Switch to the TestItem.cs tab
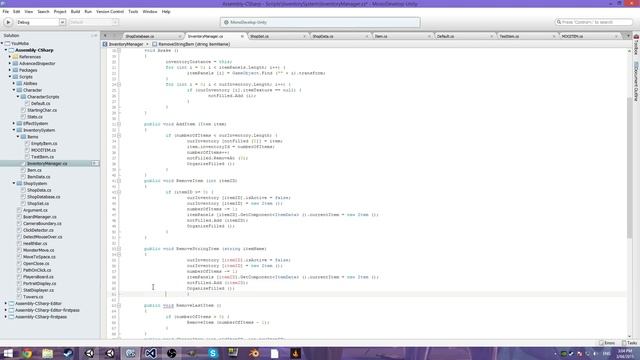The image size is (640, 360). coord(509,36)
